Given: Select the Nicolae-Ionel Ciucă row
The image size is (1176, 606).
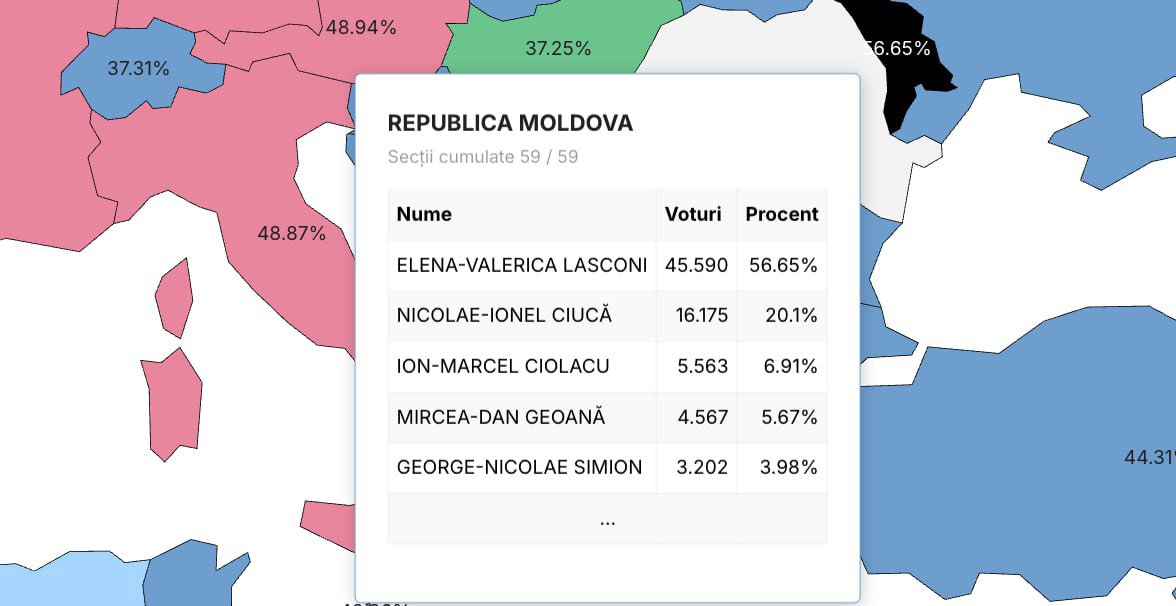Looking at the screenshot, I should [x=608, y=316].
